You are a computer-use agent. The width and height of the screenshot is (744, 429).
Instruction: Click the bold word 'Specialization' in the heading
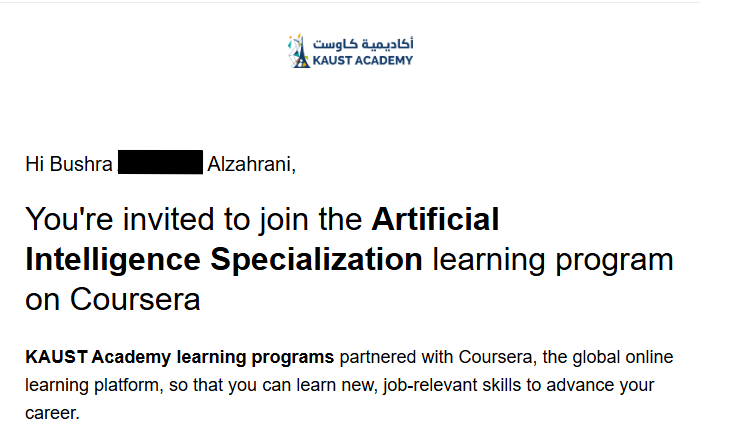coord(316,260)
